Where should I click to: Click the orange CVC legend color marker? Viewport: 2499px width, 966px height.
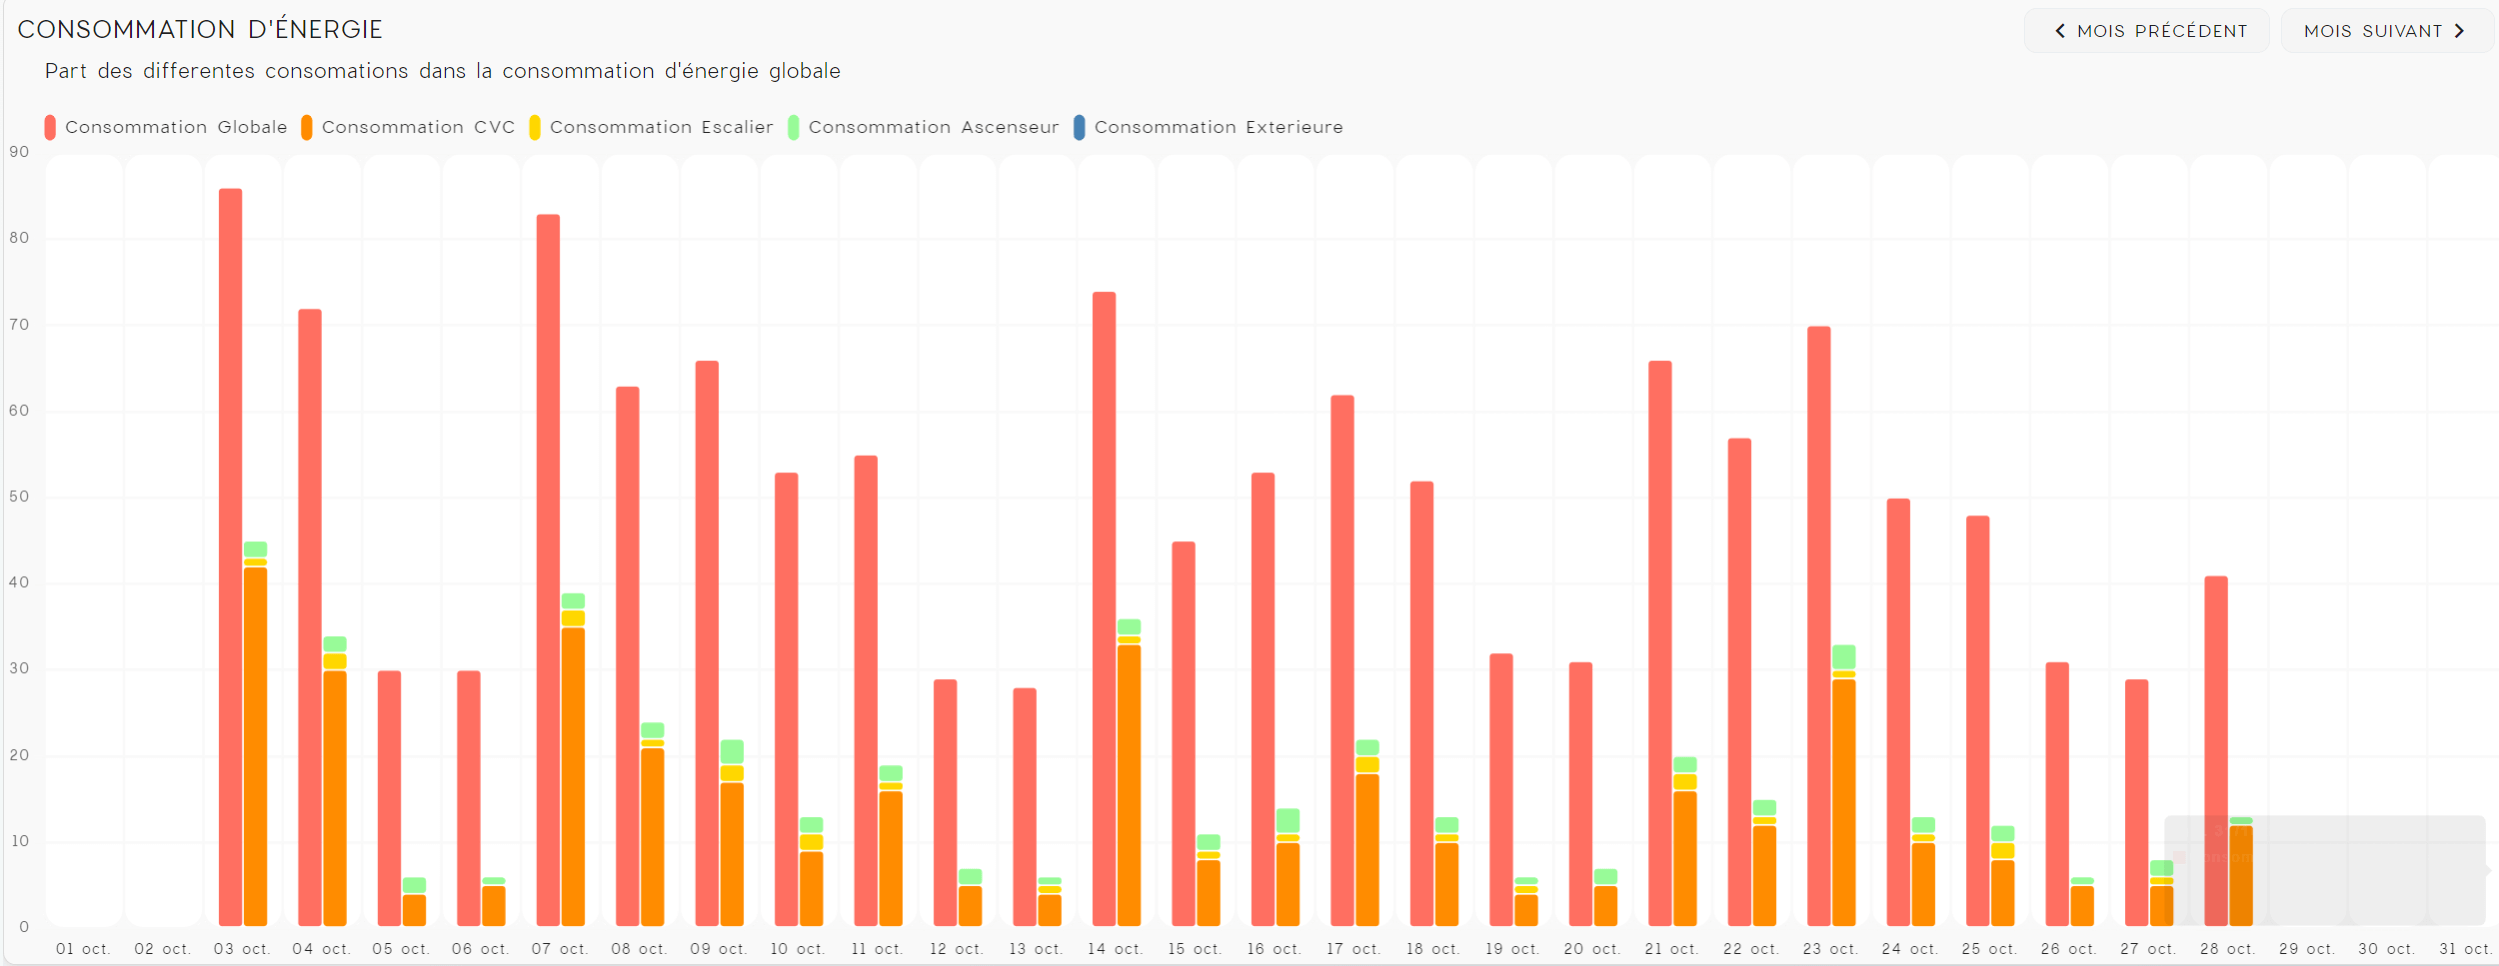(307, 127)
